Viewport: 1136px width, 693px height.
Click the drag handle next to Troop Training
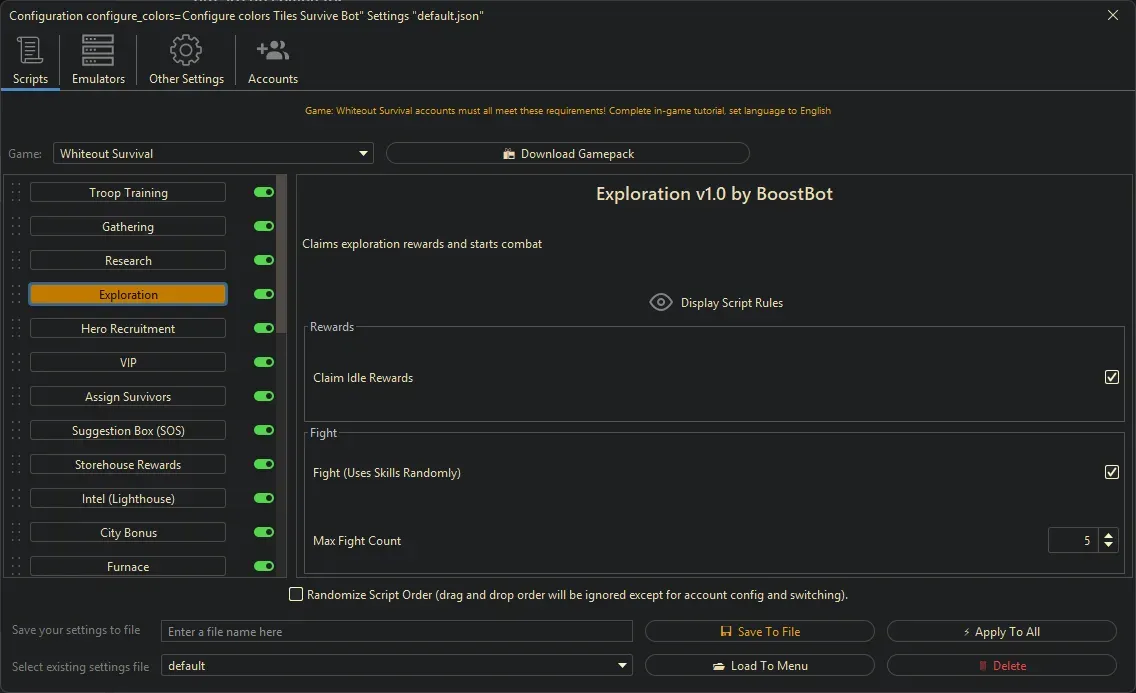[x=16, y=193]
